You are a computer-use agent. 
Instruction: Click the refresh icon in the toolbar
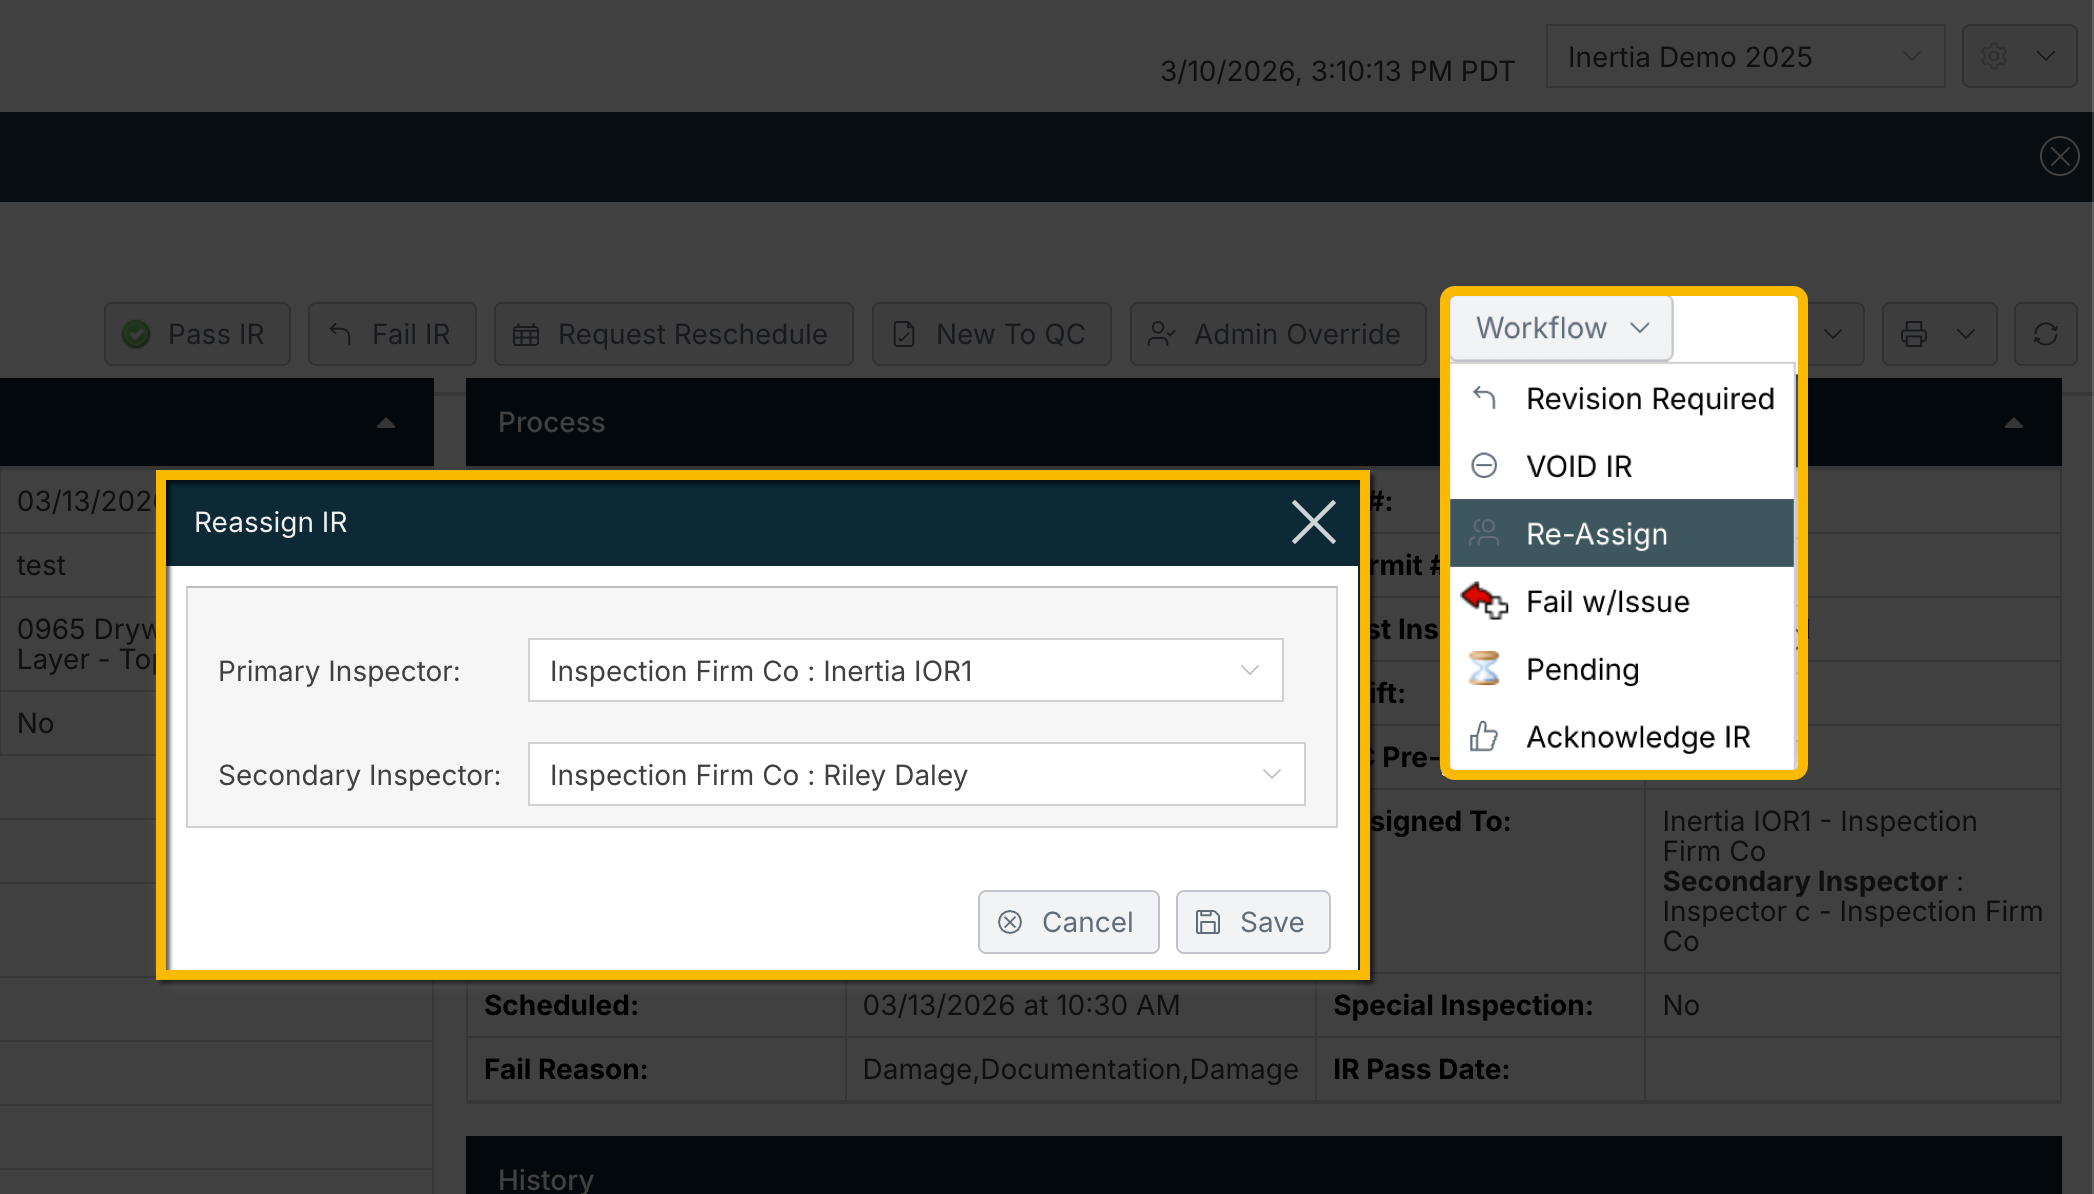2045,334
